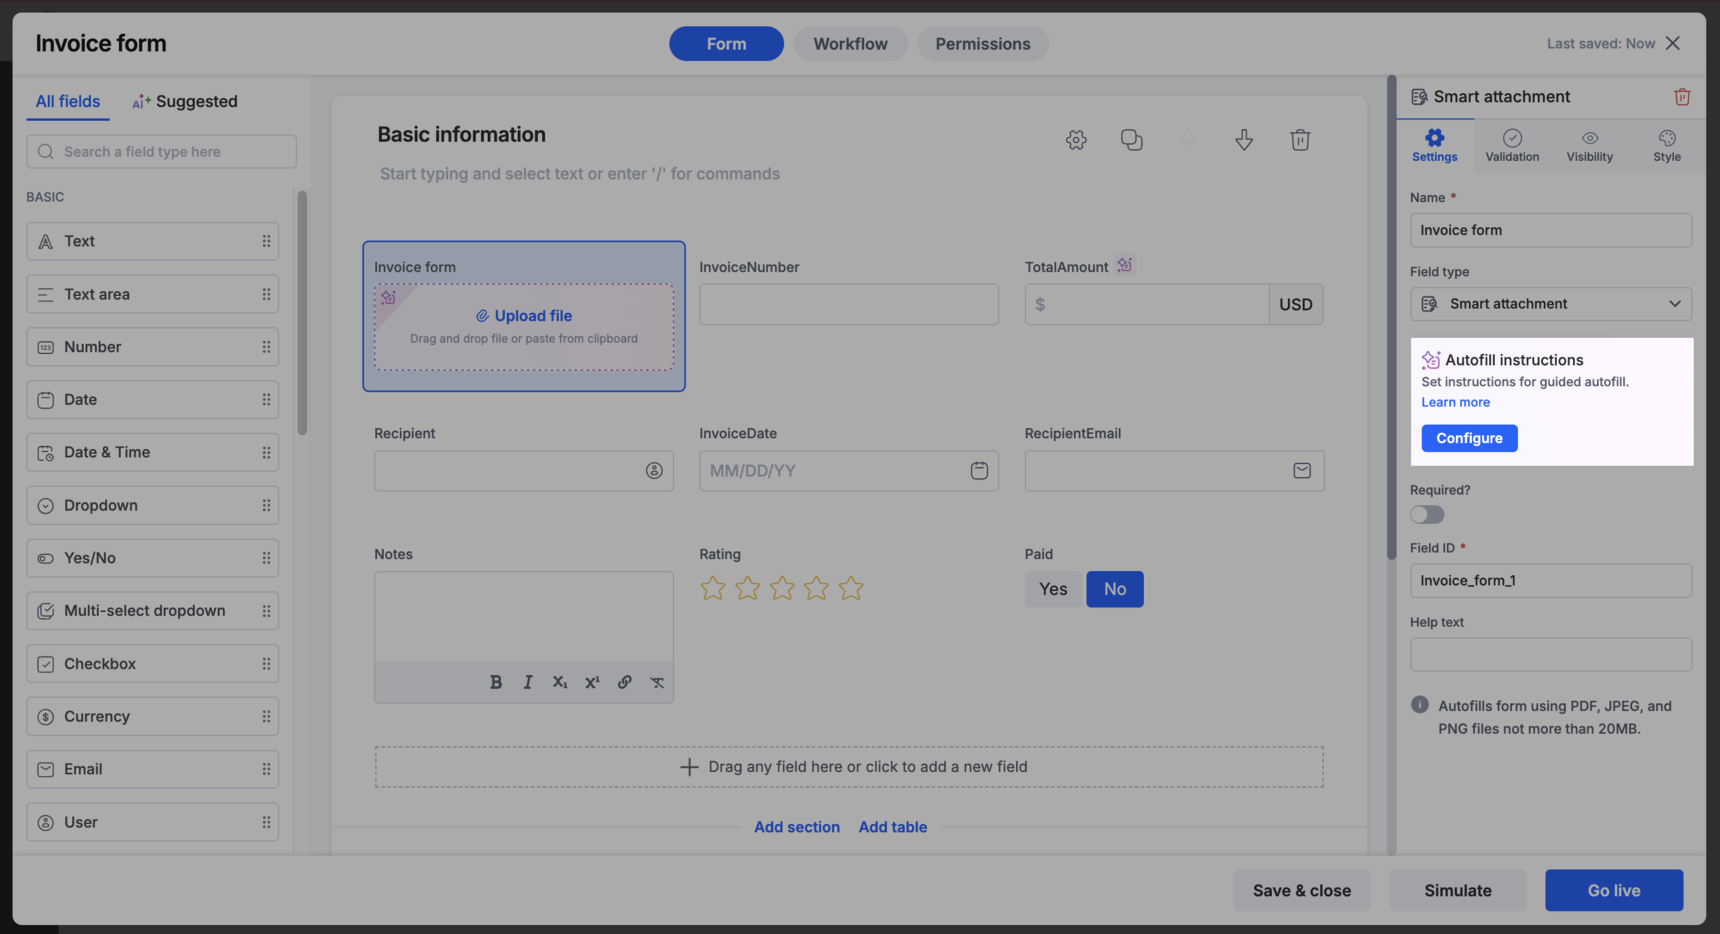Click autofill sparkle icon beside TotalAmount
The height and width of the screenshot is (934, 1720).
(1125, 265)
